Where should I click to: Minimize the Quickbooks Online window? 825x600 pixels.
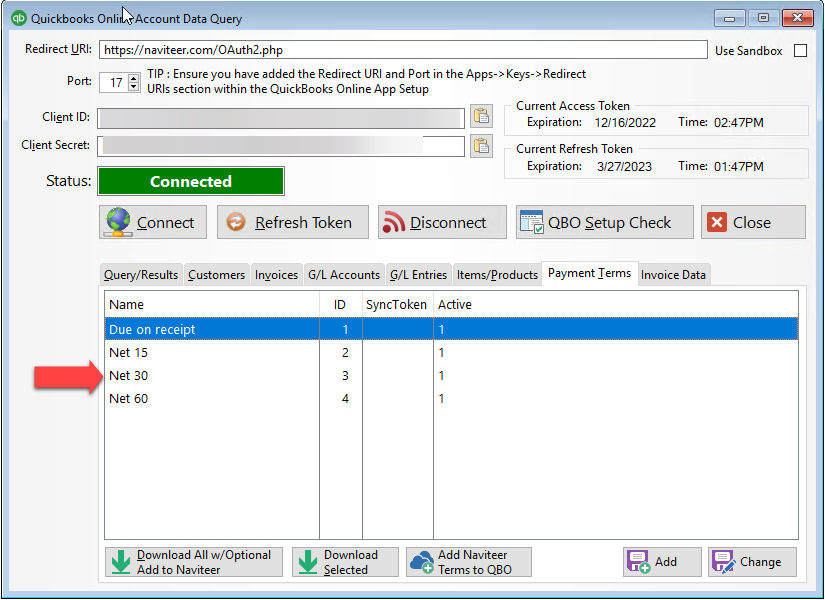pyautogui.click(x=729, y=18)
